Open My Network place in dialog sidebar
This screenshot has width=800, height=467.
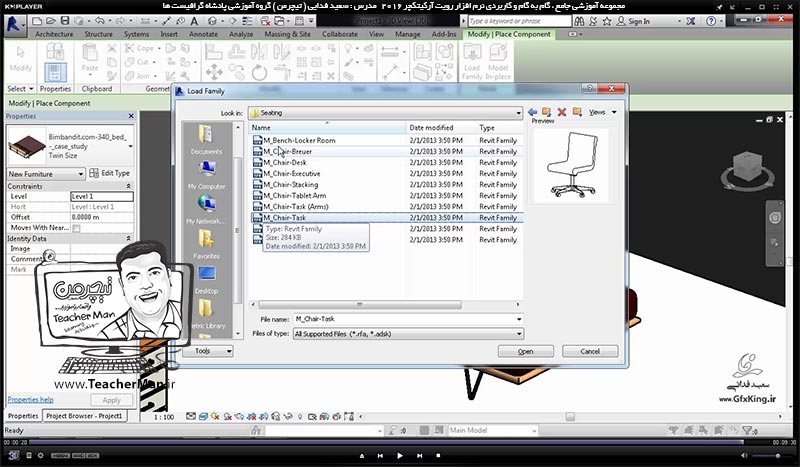[206, 209]
